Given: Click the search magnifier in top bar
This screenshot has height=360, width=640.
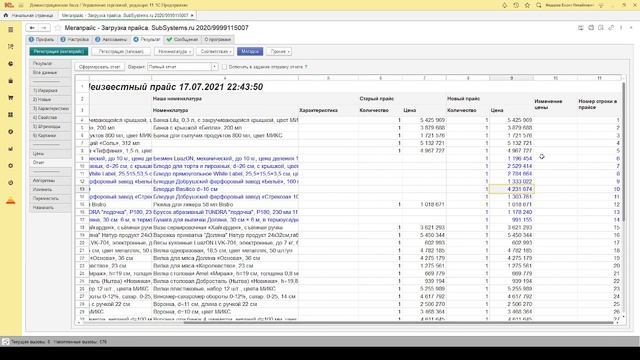Looking at the screenshot, I should (x=539, y=5).
